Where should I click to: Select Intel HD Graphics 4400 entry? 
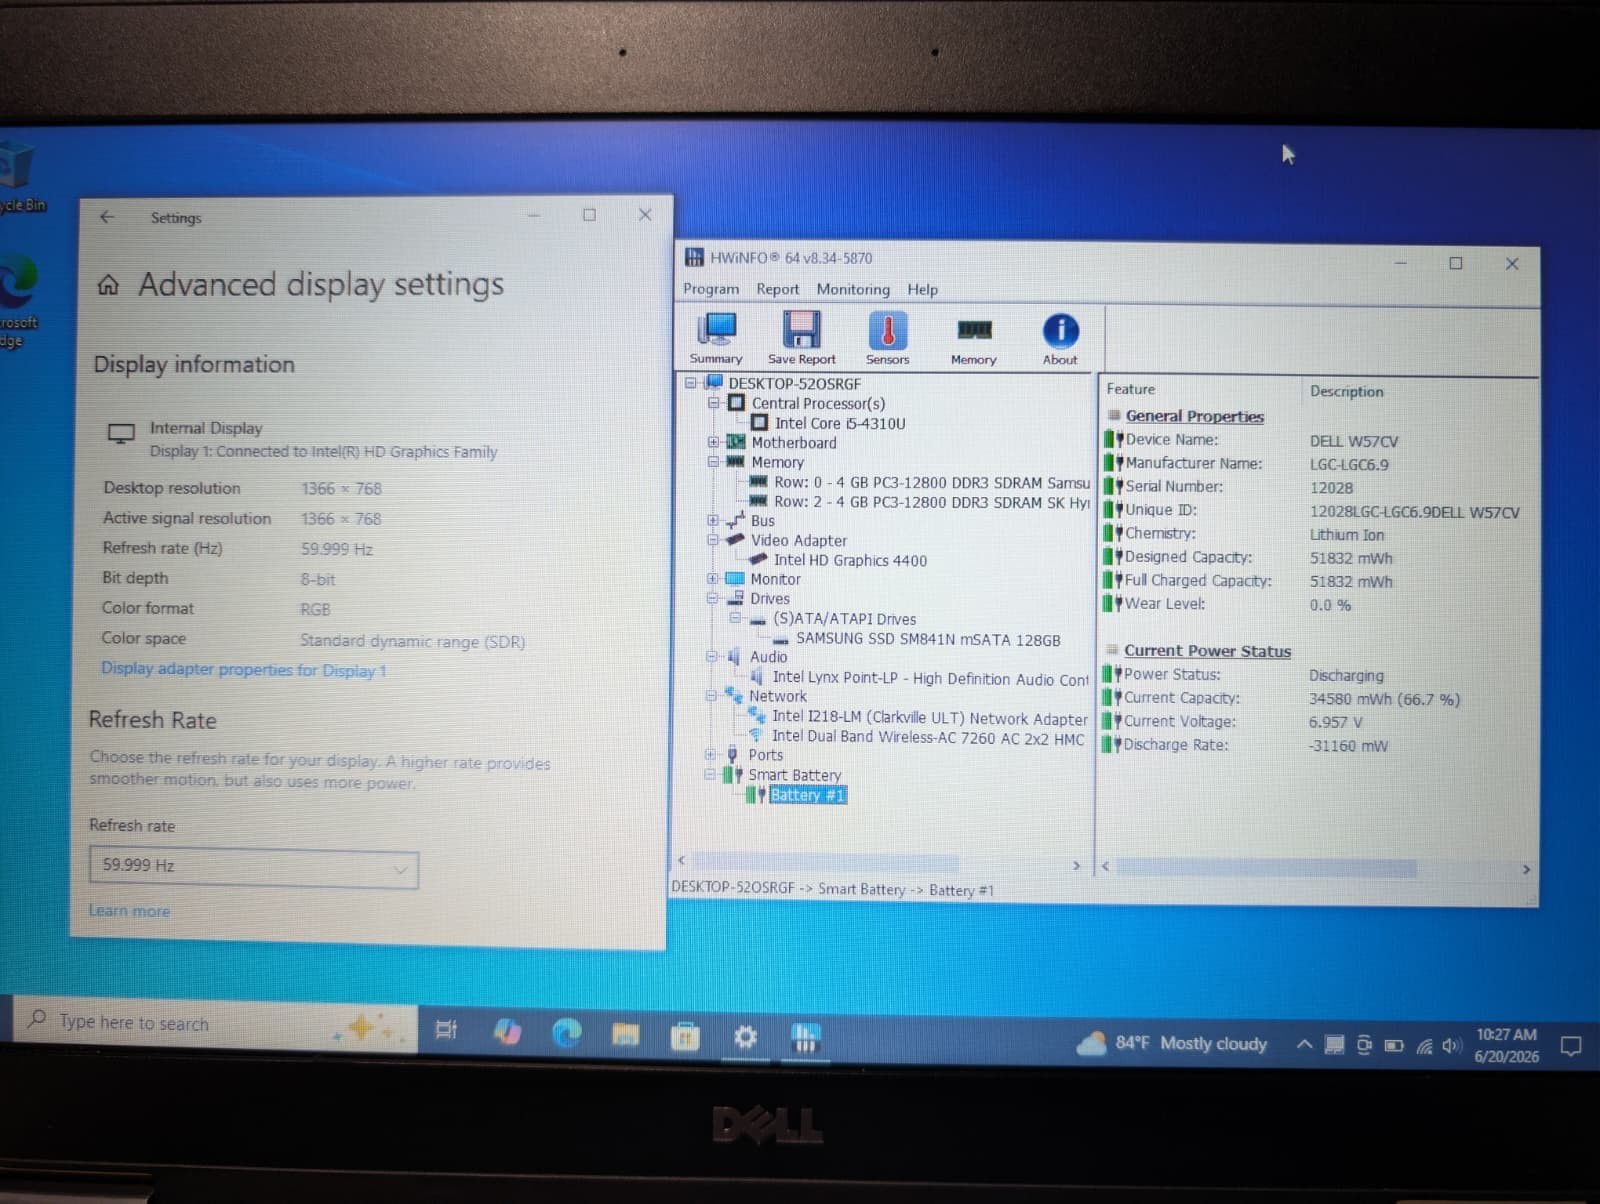point(850,560)
